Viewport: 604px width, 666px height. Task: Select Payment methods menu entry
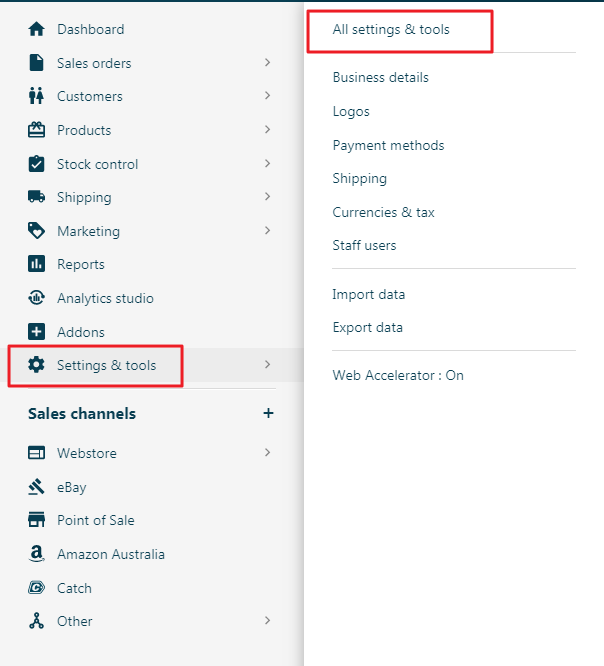tap(388, 146)
